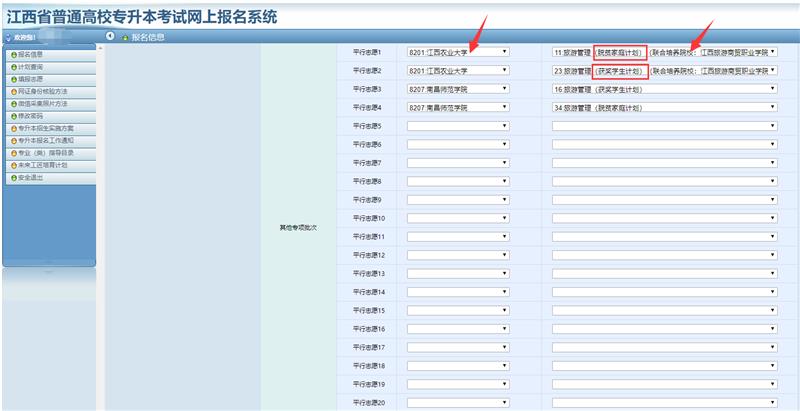
Task: Open the 平行志愿2 school dropdown showing 江西农业大学
Action: click(x=458, y=71)
